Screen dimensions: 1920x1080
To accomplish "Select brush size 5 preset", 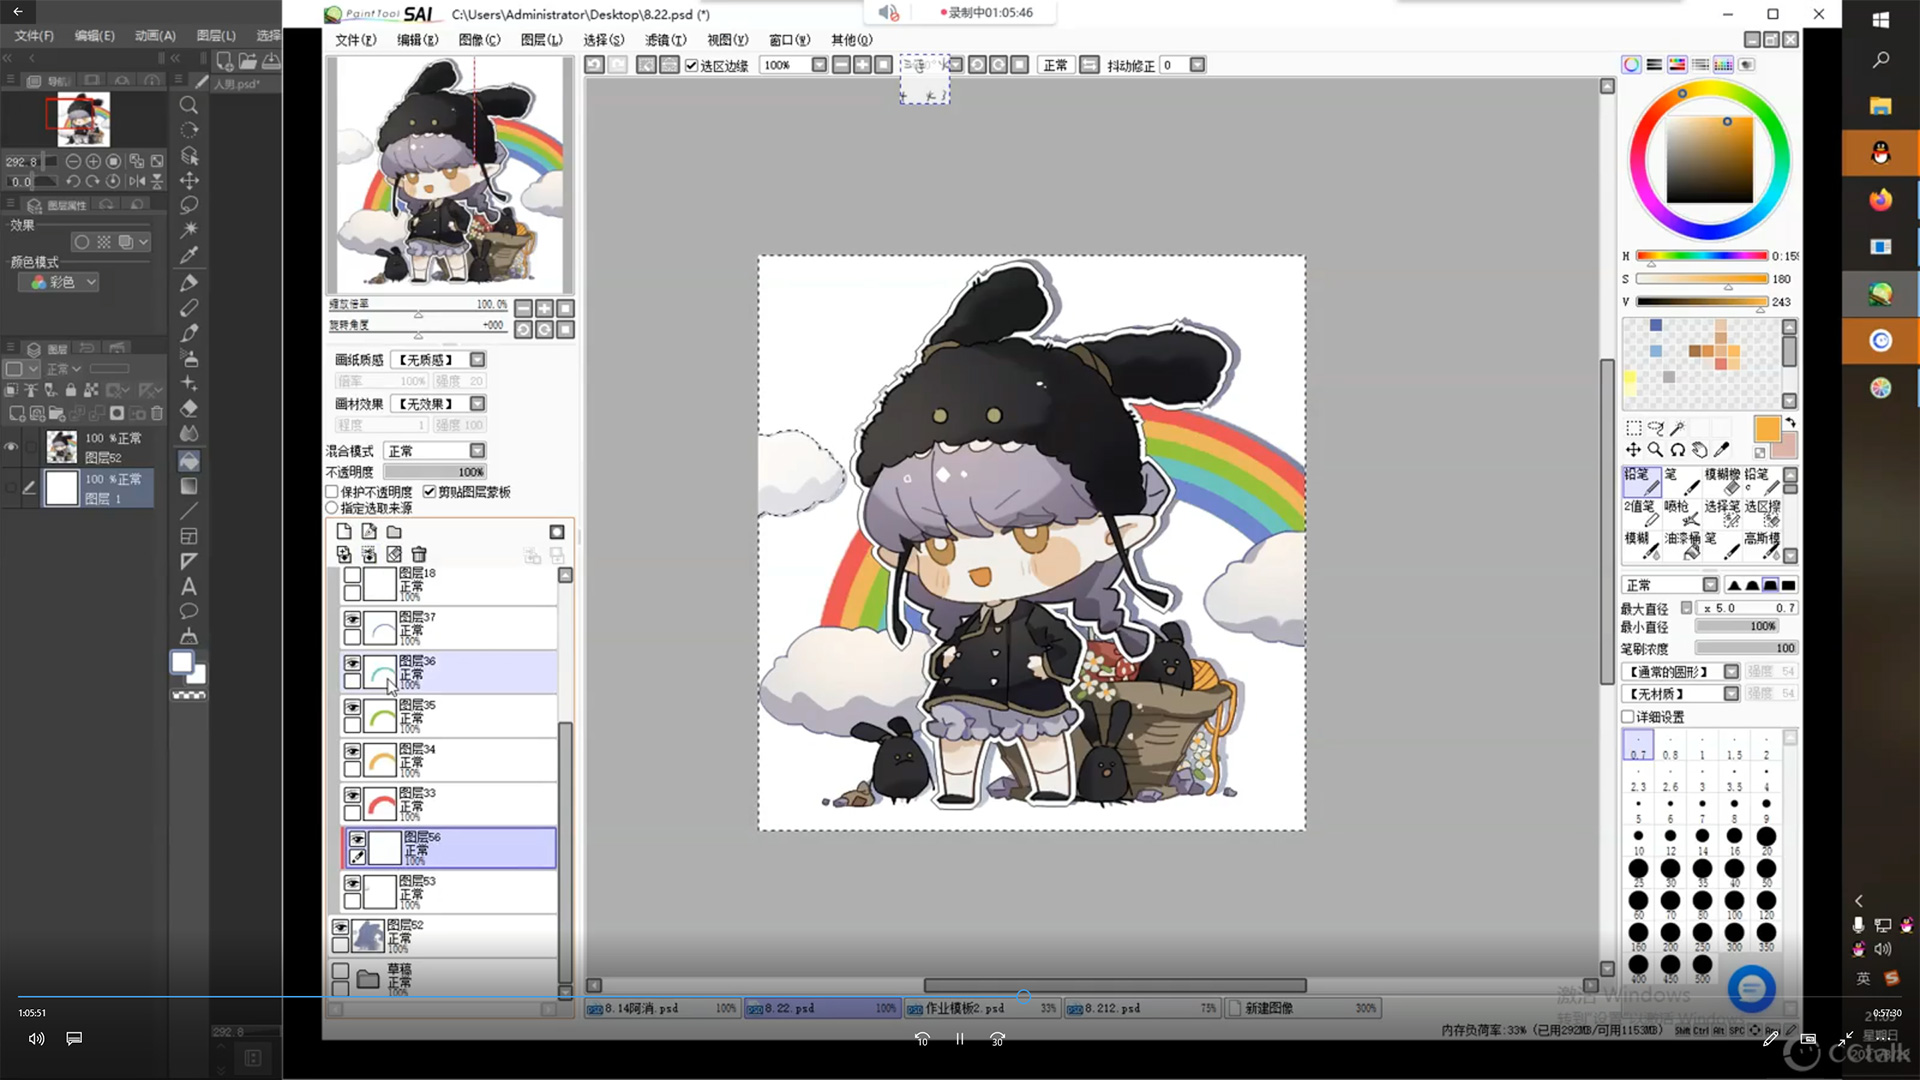I will pyautogui.click(x=1638, y=808).
